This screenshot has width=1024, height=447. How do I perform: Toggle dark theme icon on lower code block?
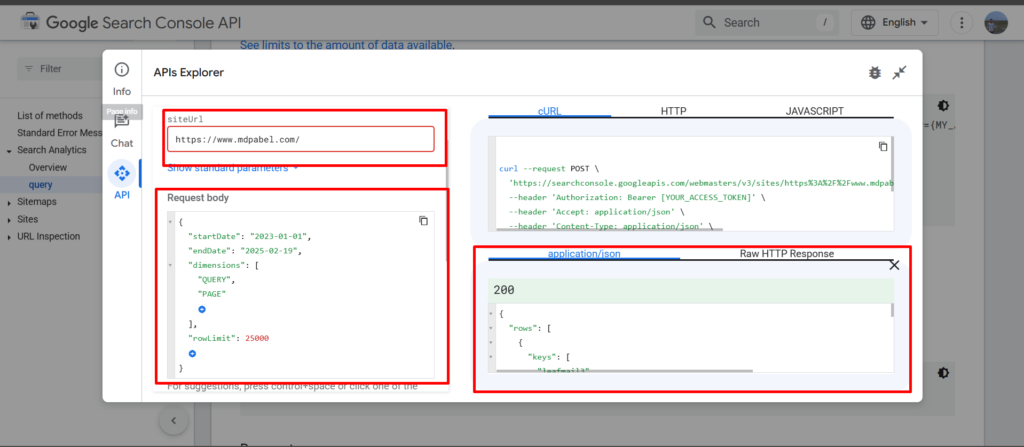(x=942, y=372)
